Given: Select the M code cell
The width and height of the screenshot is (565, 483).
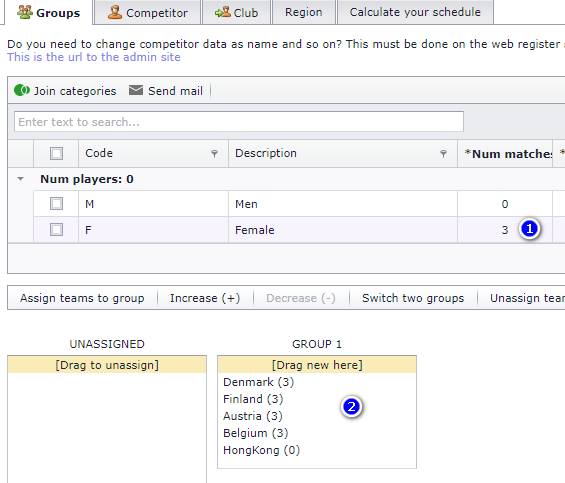Looking at the screenshot, I should pyautogui.click(x=154, y=204).
